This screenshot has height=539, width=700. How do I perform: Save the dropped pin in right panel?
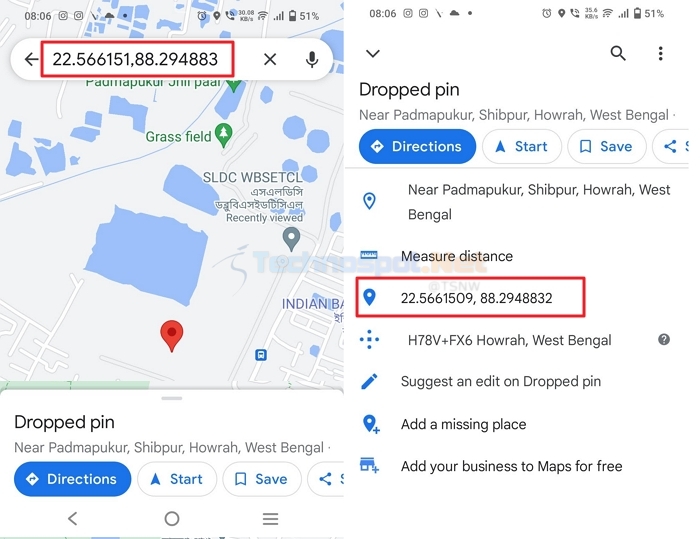click(607, 146)
